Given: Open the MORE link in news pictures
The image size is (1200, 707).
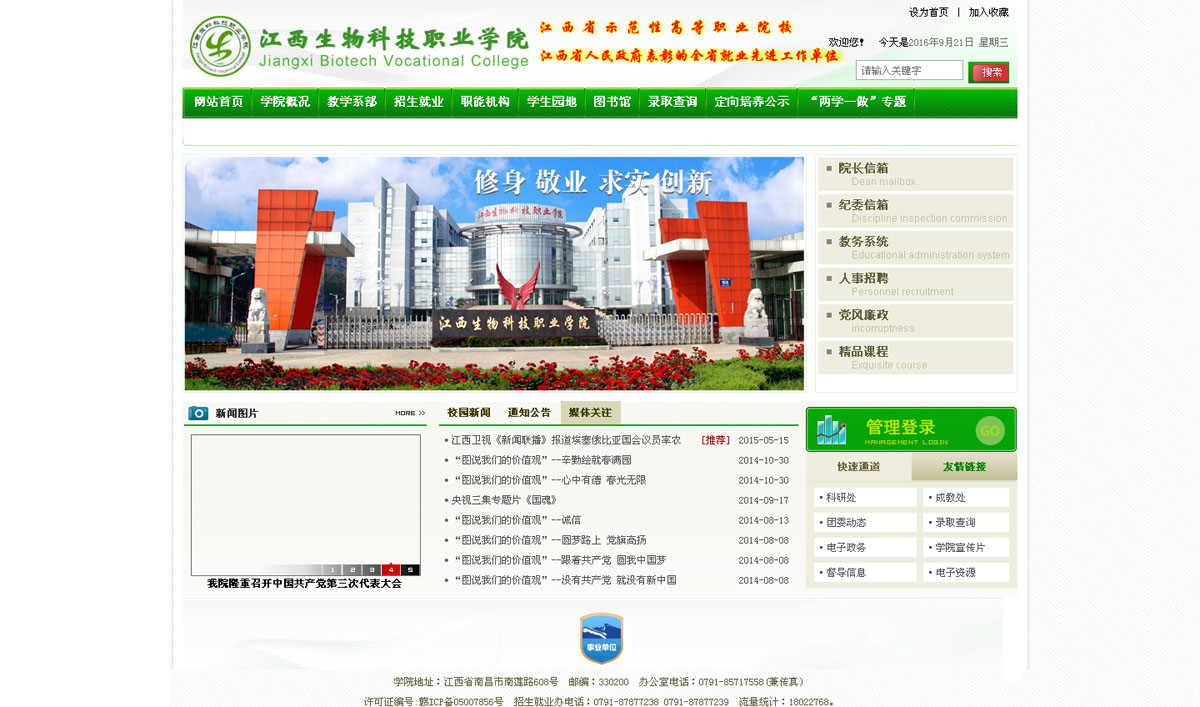Looking at the screenshot, I should click(410, 413).
